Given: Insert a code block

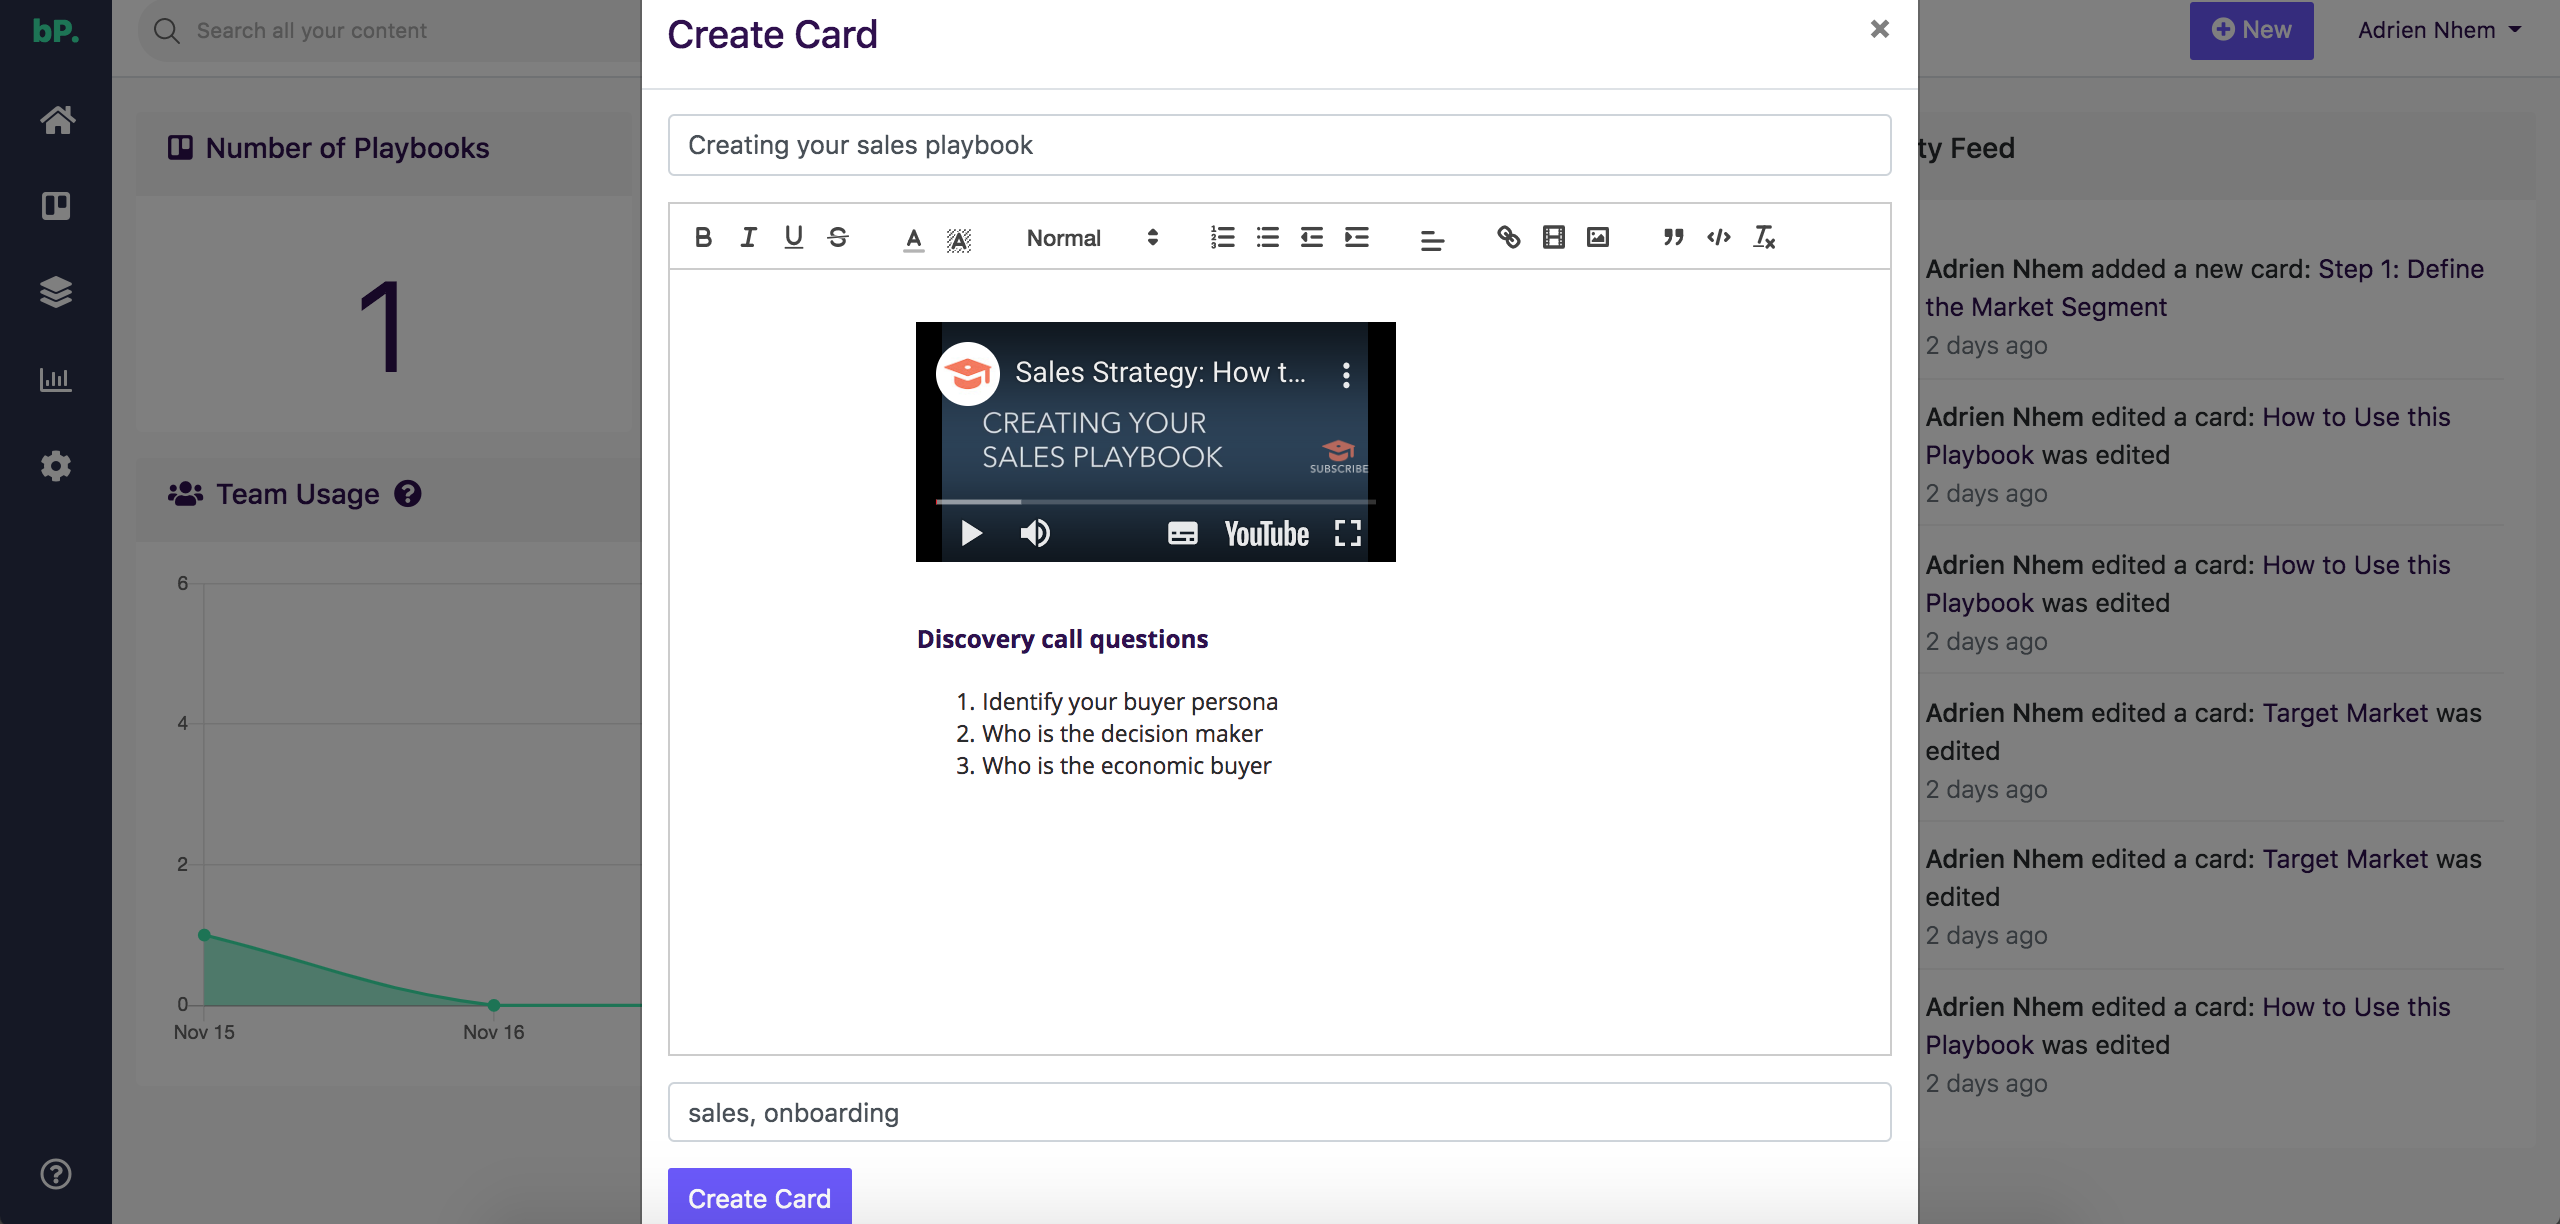Looking at the screenshot, I should [x=1718, y=237].
